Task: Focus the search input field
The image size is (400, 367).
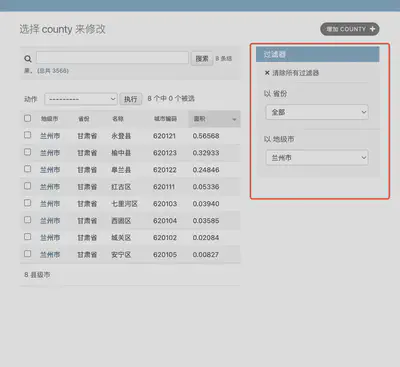Action: 112,58
